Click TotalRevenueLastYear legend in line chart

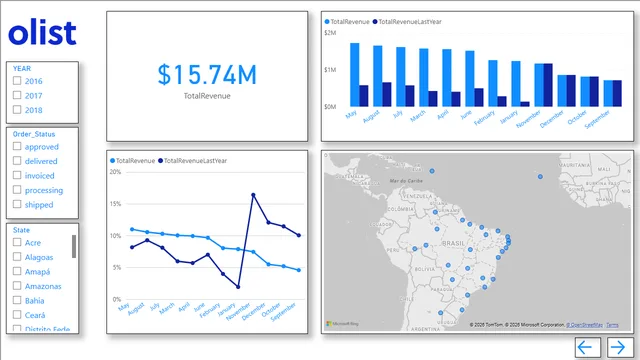192,161
